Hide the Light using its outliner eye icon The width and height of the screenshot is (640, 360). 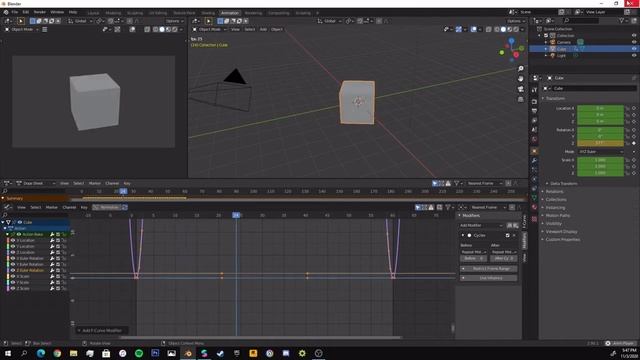pyautogui.click(x=634, y=56)
